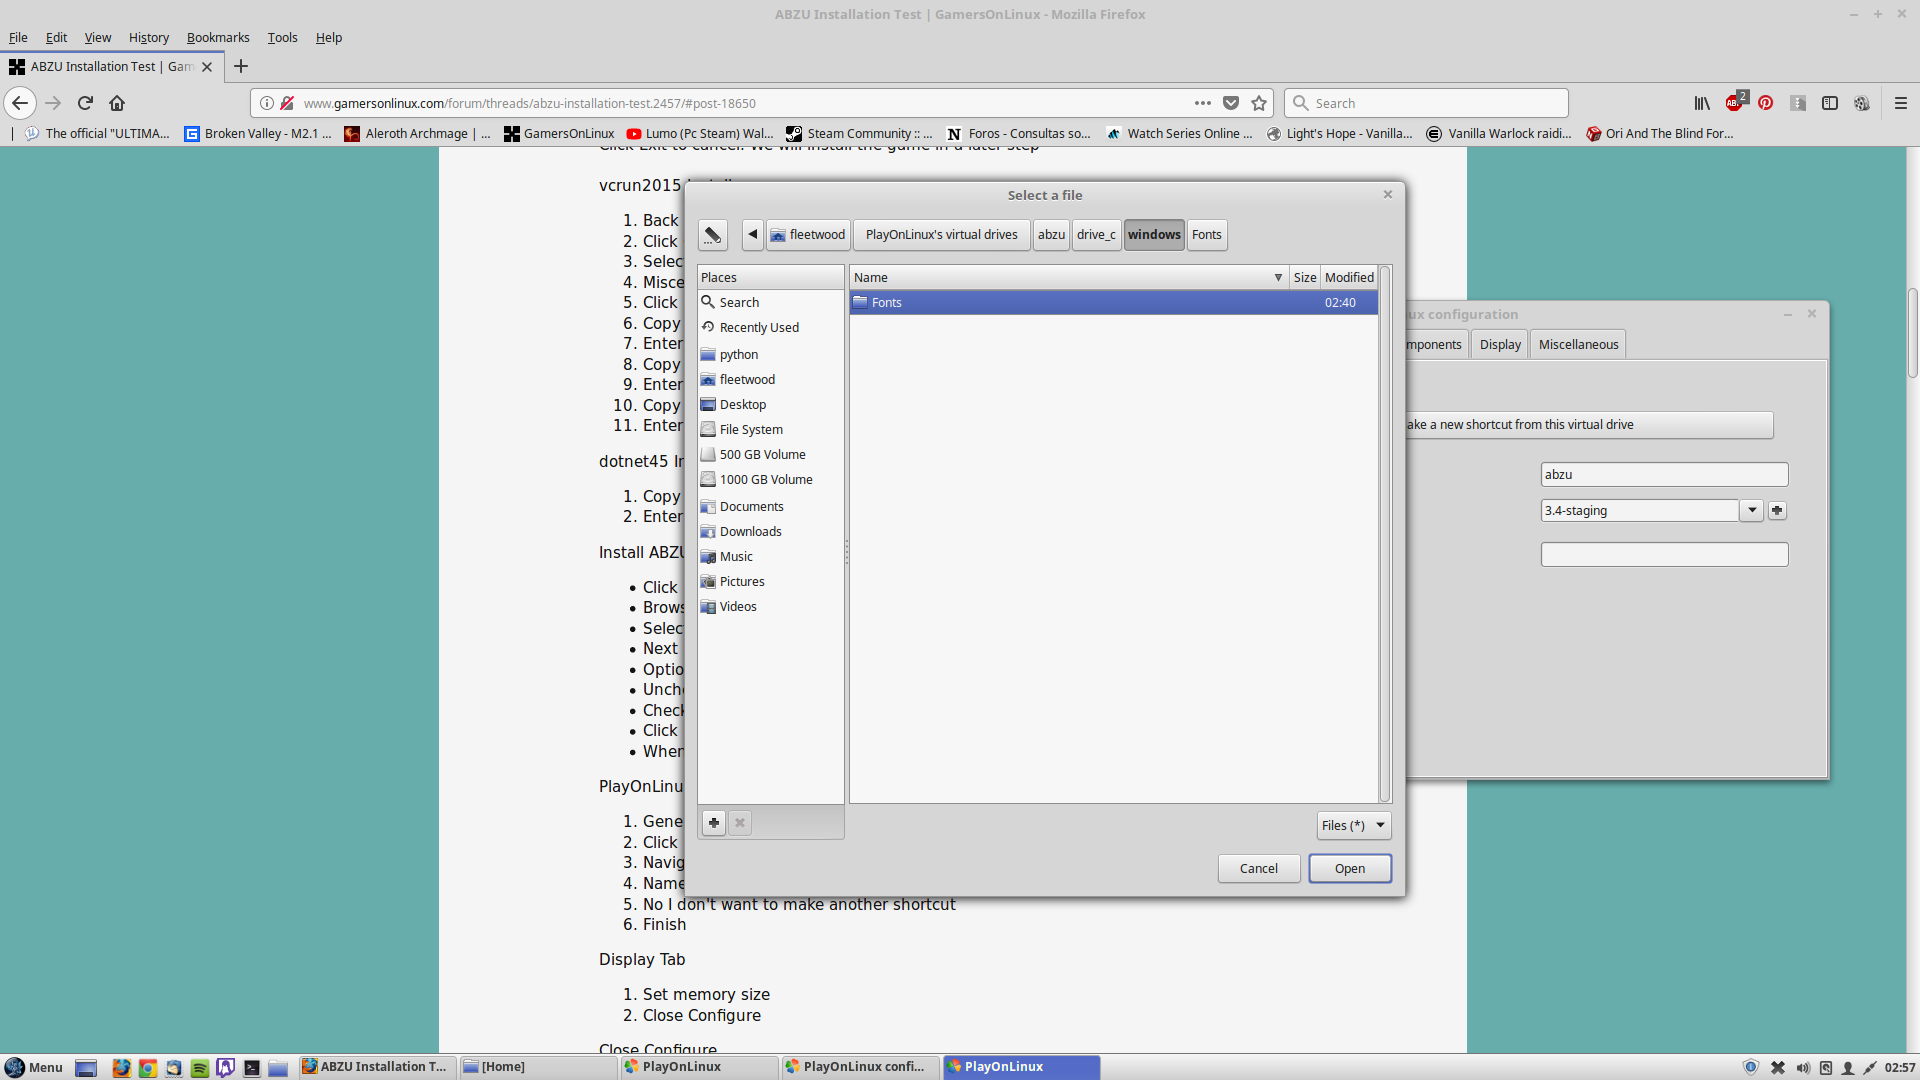Open Recently Used in Places
The image size is (1920, 1080).
[770, 327]
